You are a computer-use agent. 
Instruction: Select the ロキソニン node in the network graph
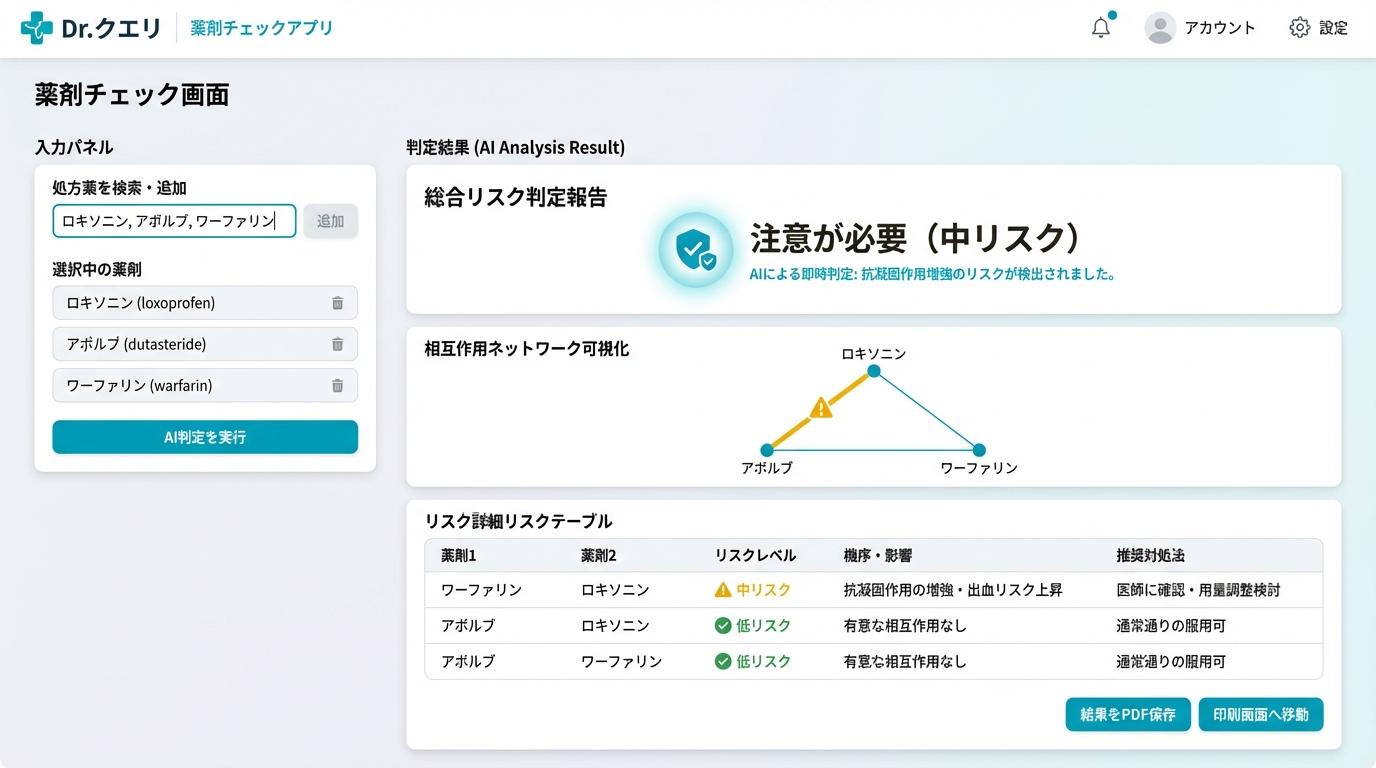point(873,370)
